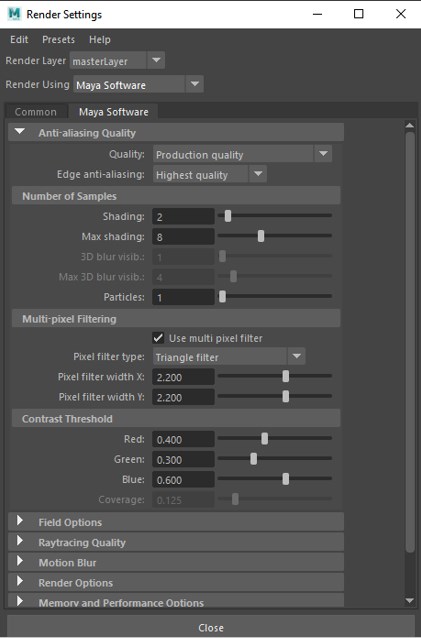The image size is (421, 638).
Task: Click the Max shading input field
Action: [x=183, y=236]
